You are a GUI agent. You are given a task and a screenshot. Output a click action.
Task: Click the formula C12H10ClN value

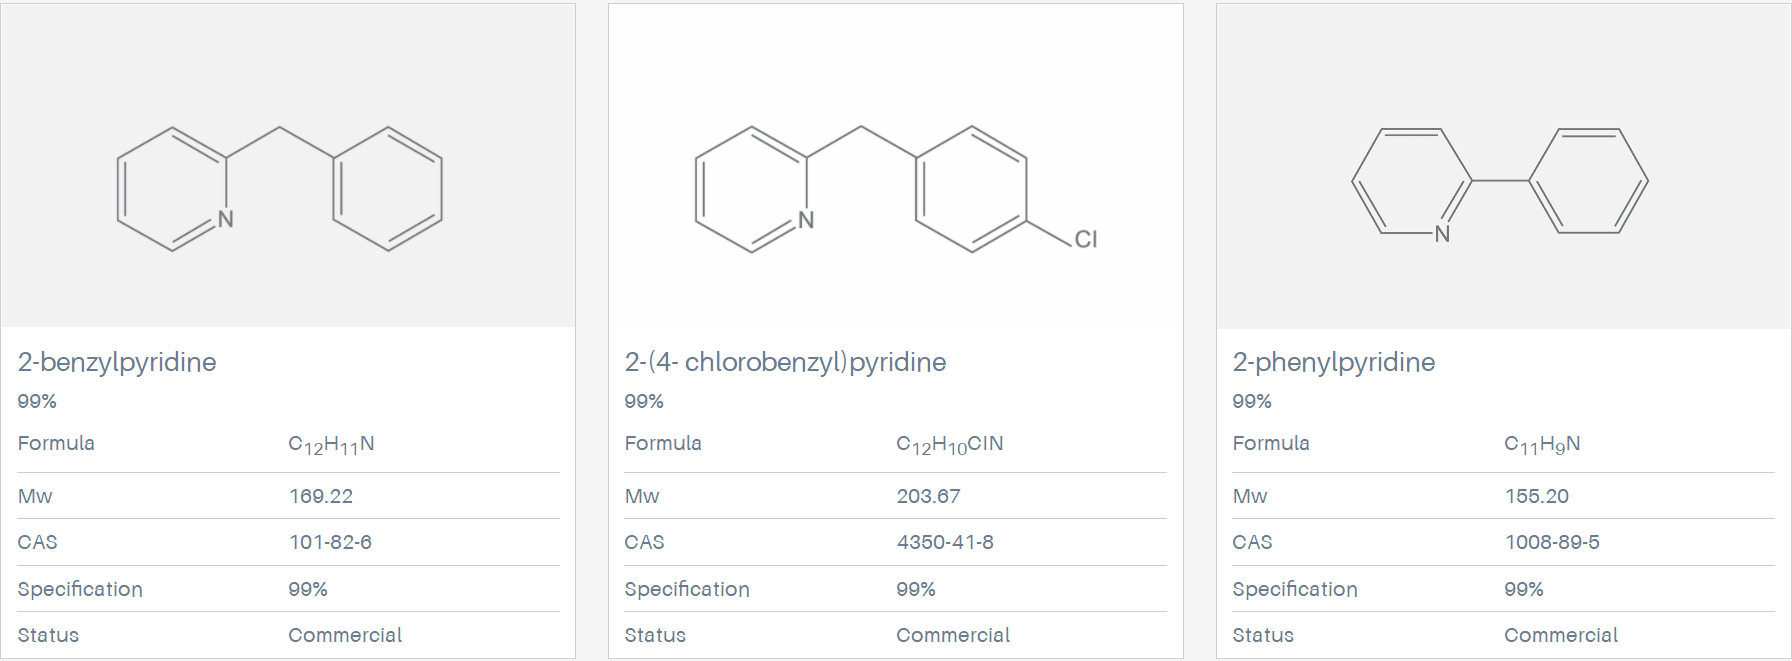tap(949, 445)
